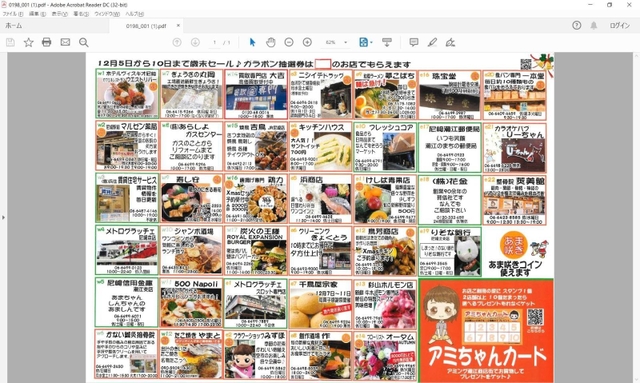Click the マルゼン薬局 shop box
The width and height of the screenshot is (640, 383).
(x=127, y=146)
